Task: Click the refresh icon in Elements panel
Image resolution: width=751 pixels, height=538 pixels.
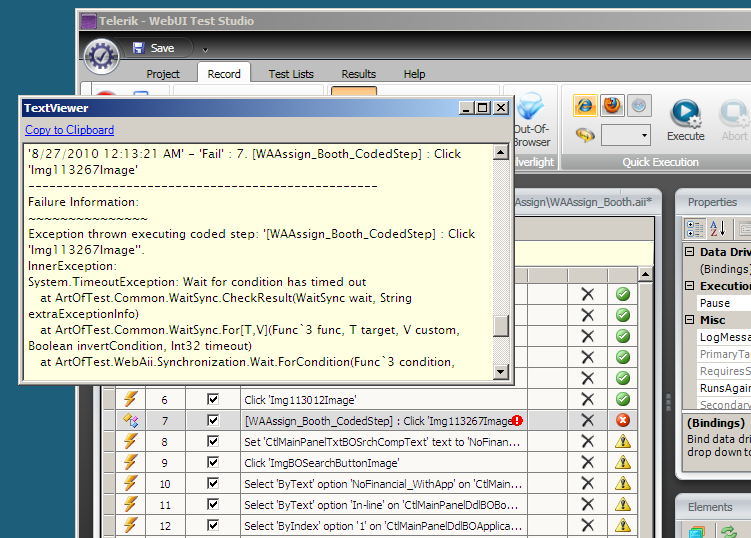Action: coord(729,531)
